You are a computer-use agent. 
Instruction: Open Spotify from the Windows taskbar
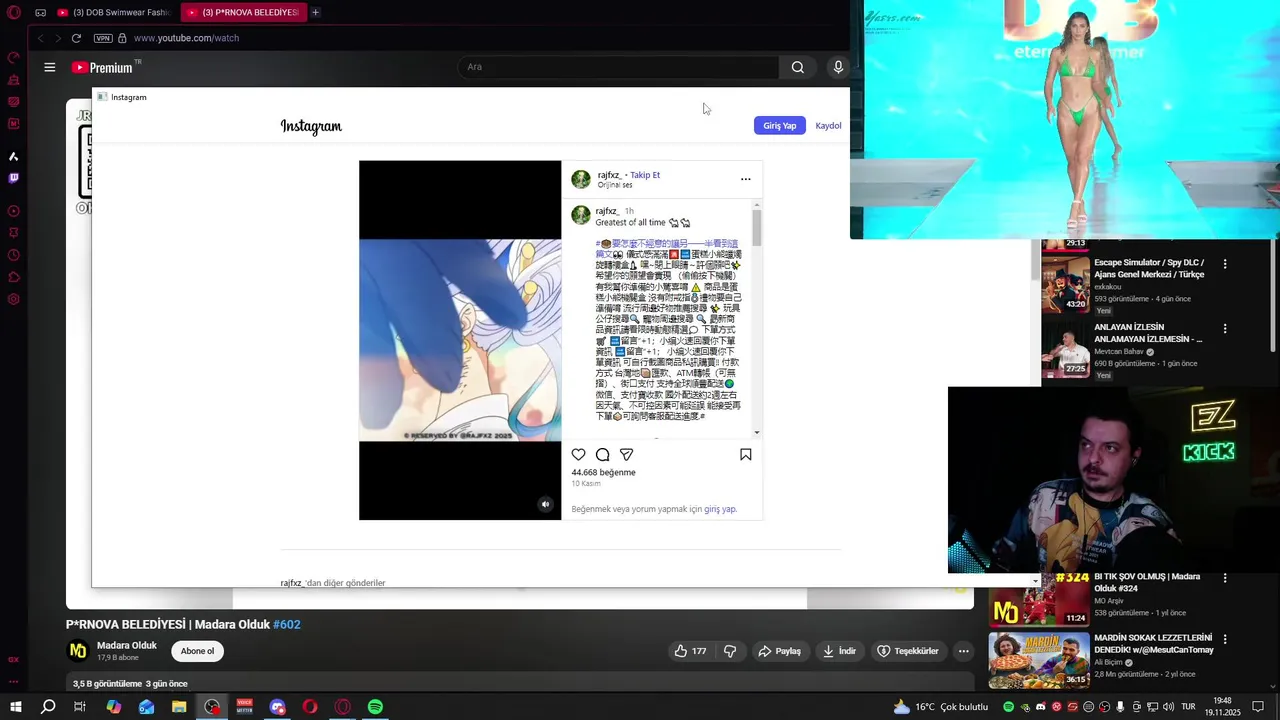click(375, 707)
